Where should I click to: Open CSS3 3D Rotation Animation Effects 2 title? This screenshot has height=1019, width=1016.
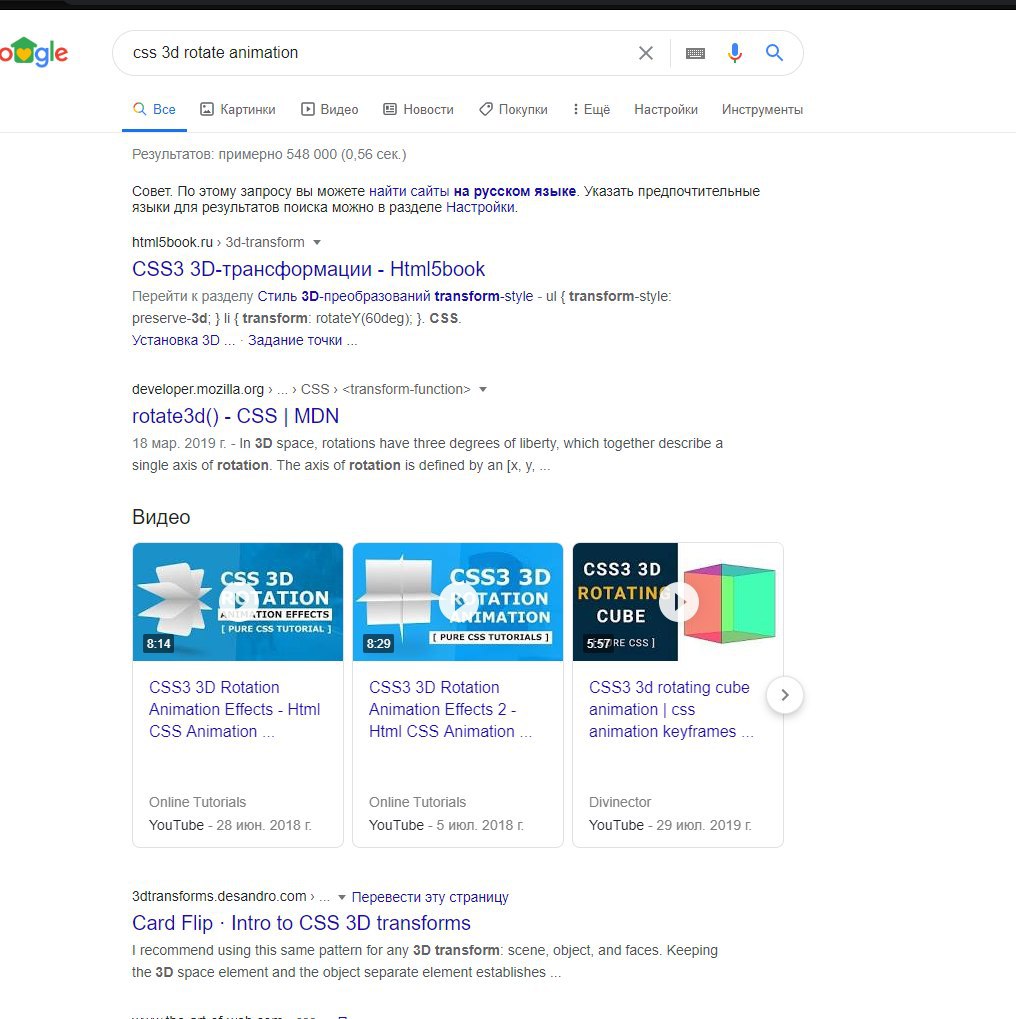click(450, 709)
